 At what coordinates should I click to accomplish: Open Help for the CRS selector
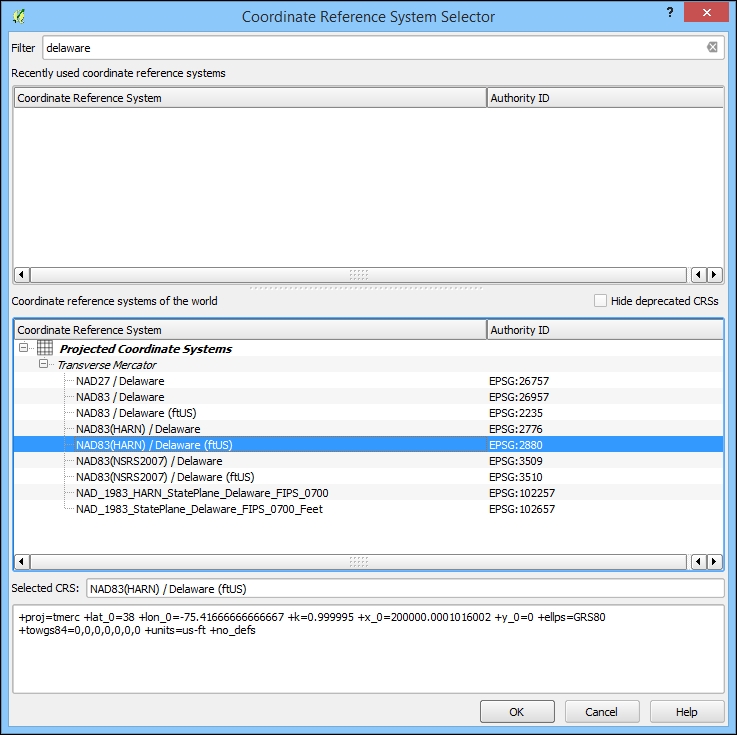[686, 712]
